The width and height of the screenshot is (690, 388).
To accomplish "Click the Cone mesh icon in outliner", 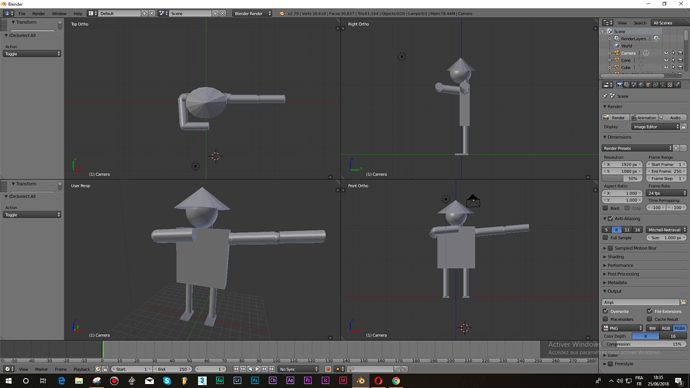I will [x=617, y=60].
